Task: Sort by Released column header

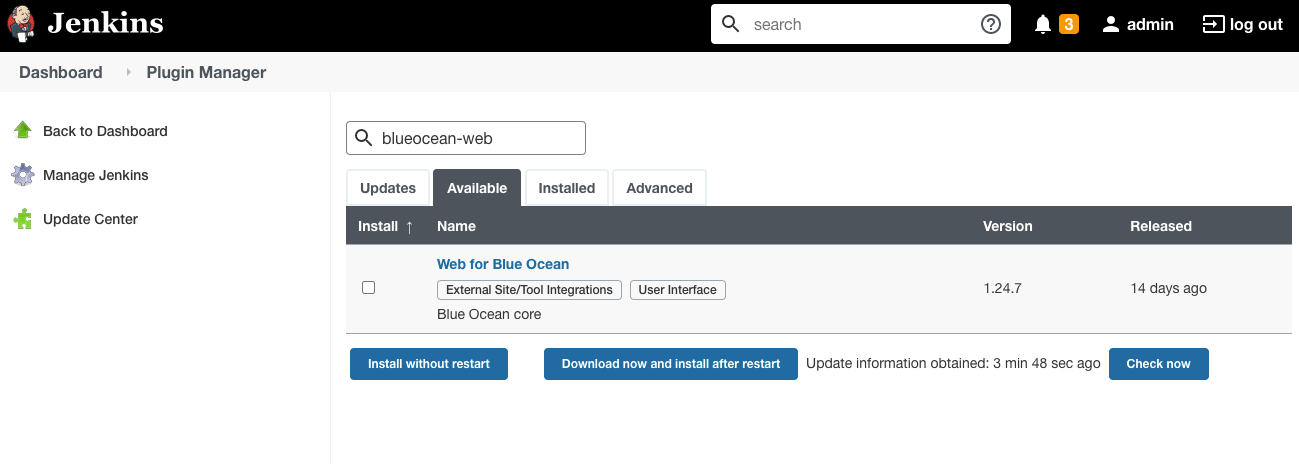Action: tap(1161, 226)
